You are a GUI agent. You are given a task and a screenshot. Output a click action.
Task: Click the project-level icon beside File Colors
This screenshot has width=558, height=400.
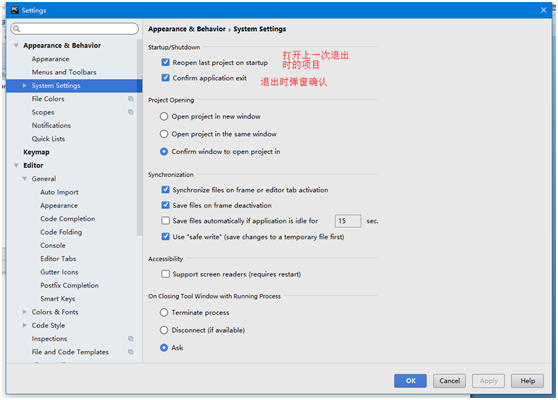[x=131, y=99]
